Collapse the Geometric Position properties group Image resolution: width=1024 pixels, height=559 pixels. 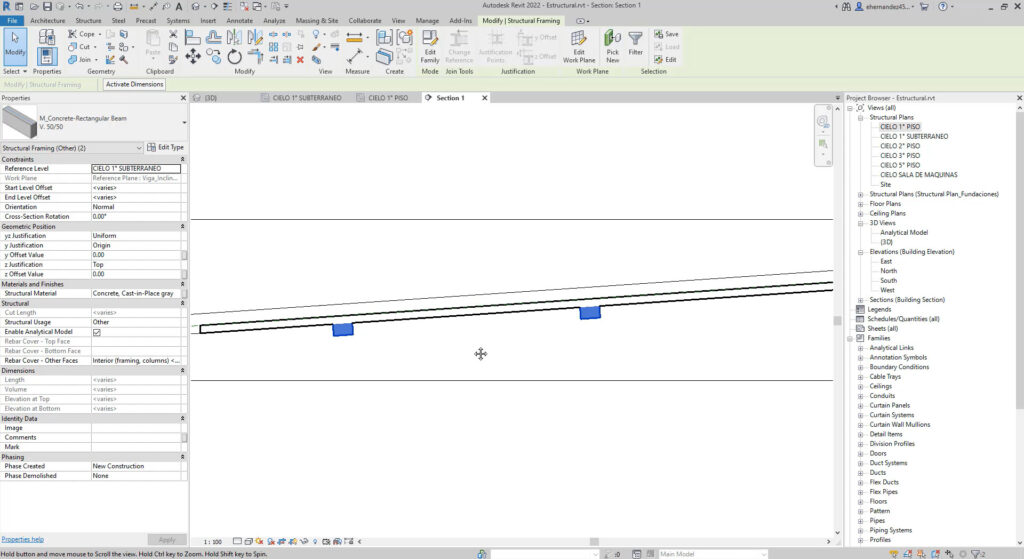click(182, 227)
